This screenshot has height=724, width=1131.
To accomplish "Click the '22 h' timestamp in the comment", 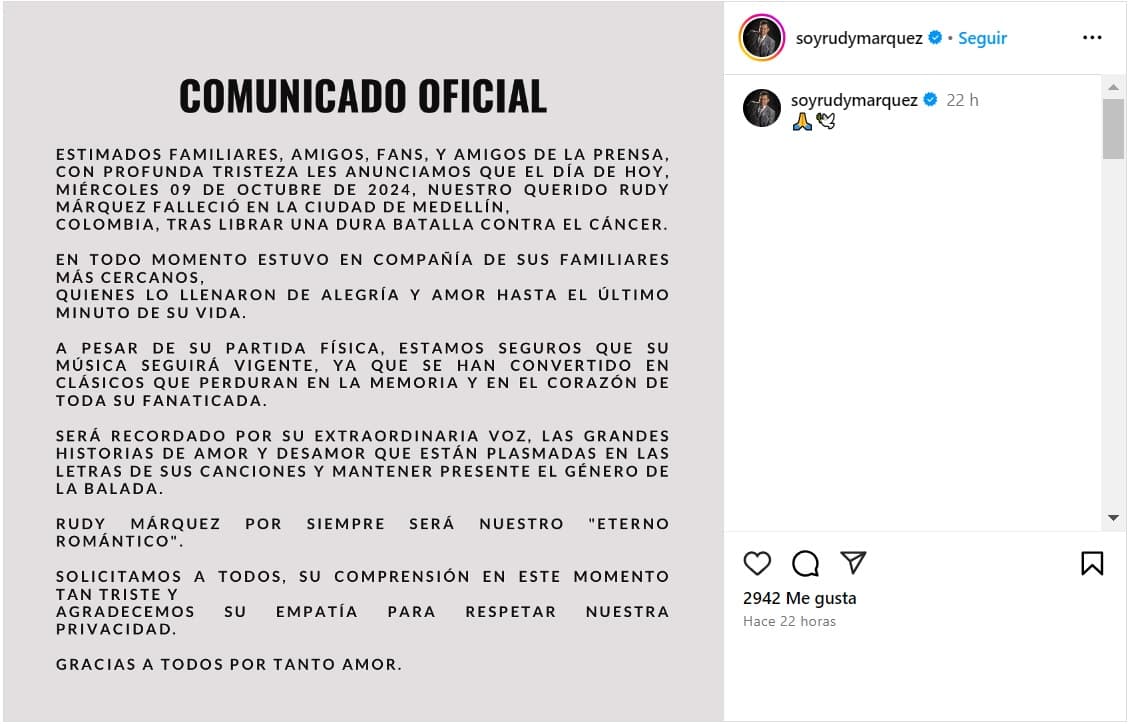I will point(963,100).
